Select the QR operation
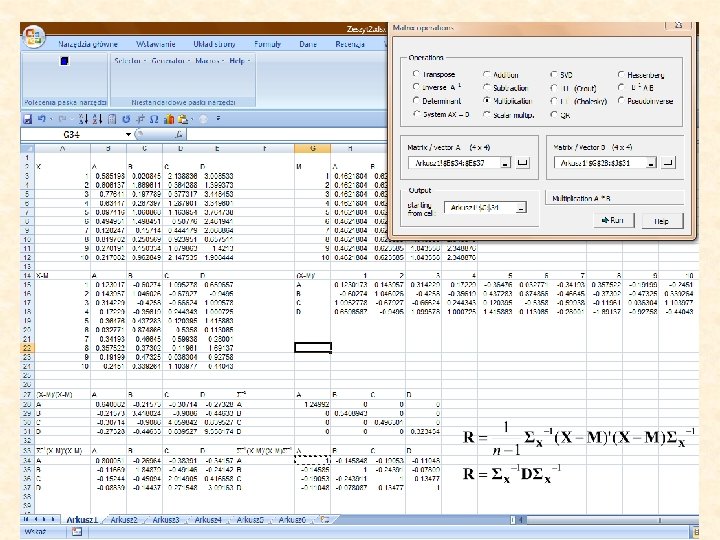This screenshot has height=540, width=720. (x=560, y=115)
